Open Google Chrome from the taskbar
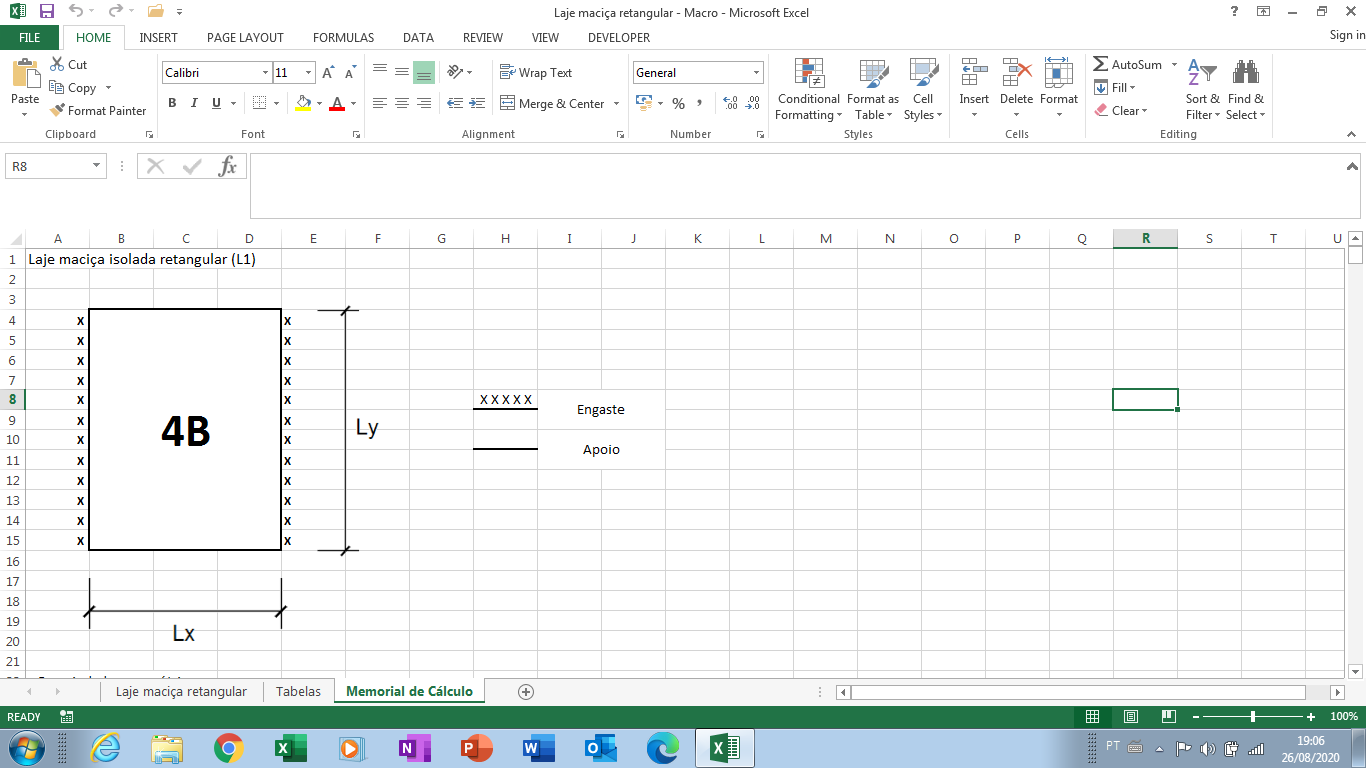The width and height of the screenshot is (1366, 768). [228, 748]
